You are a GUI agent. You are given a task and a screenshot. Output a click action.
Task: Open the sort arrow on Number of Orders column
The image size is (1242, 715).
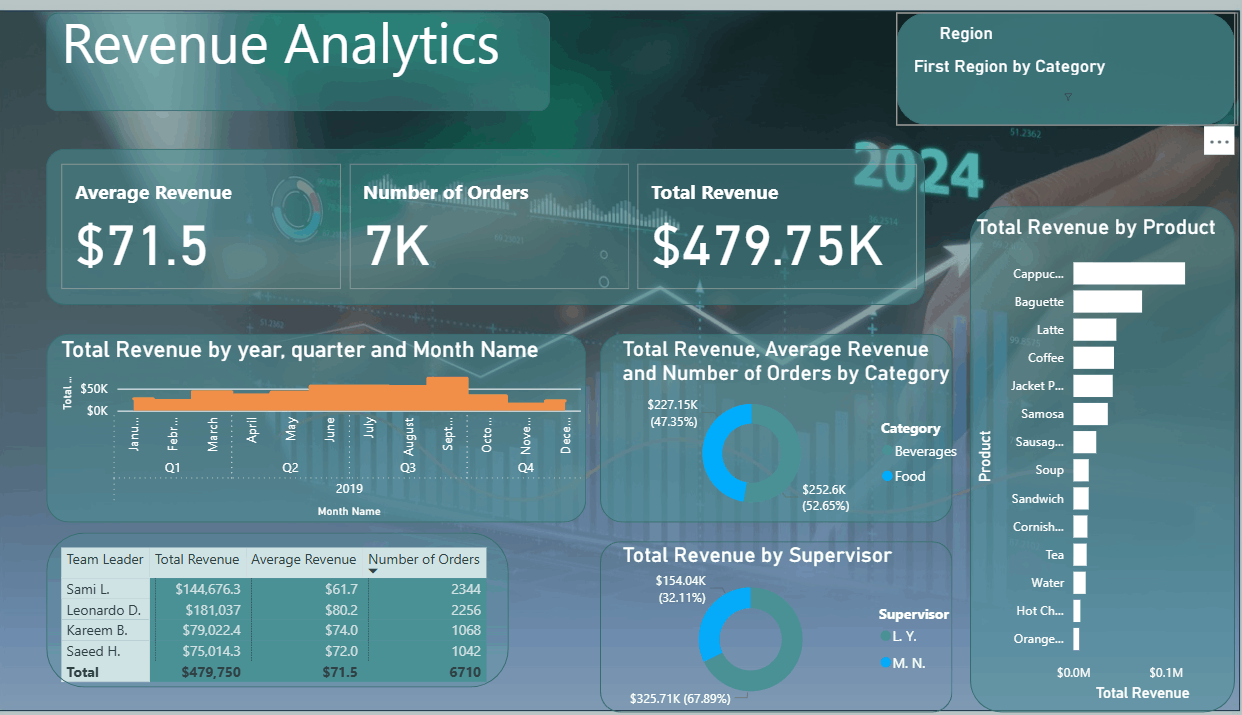(x=373, y=572)
